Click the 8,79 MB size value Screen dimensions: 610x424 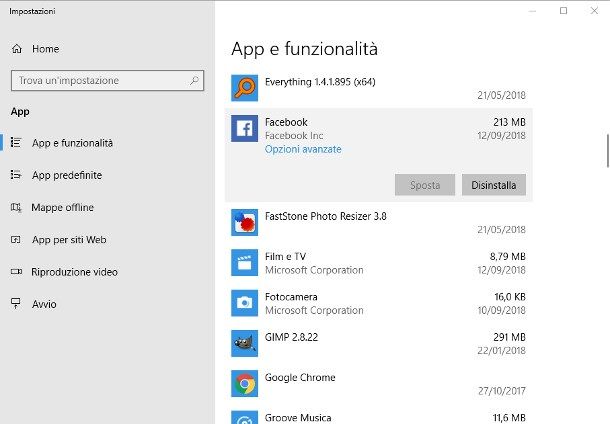pyautogui.click(x=507, y=256)
